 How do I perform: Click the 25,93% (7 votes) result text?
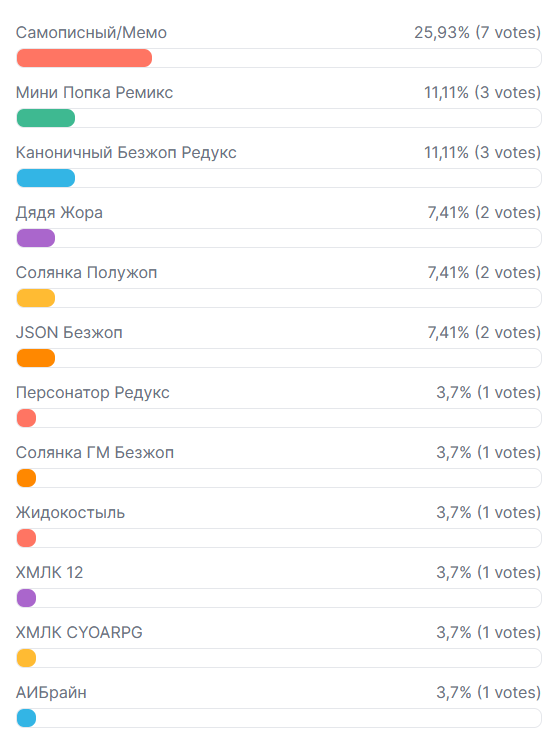coord(477,33)
